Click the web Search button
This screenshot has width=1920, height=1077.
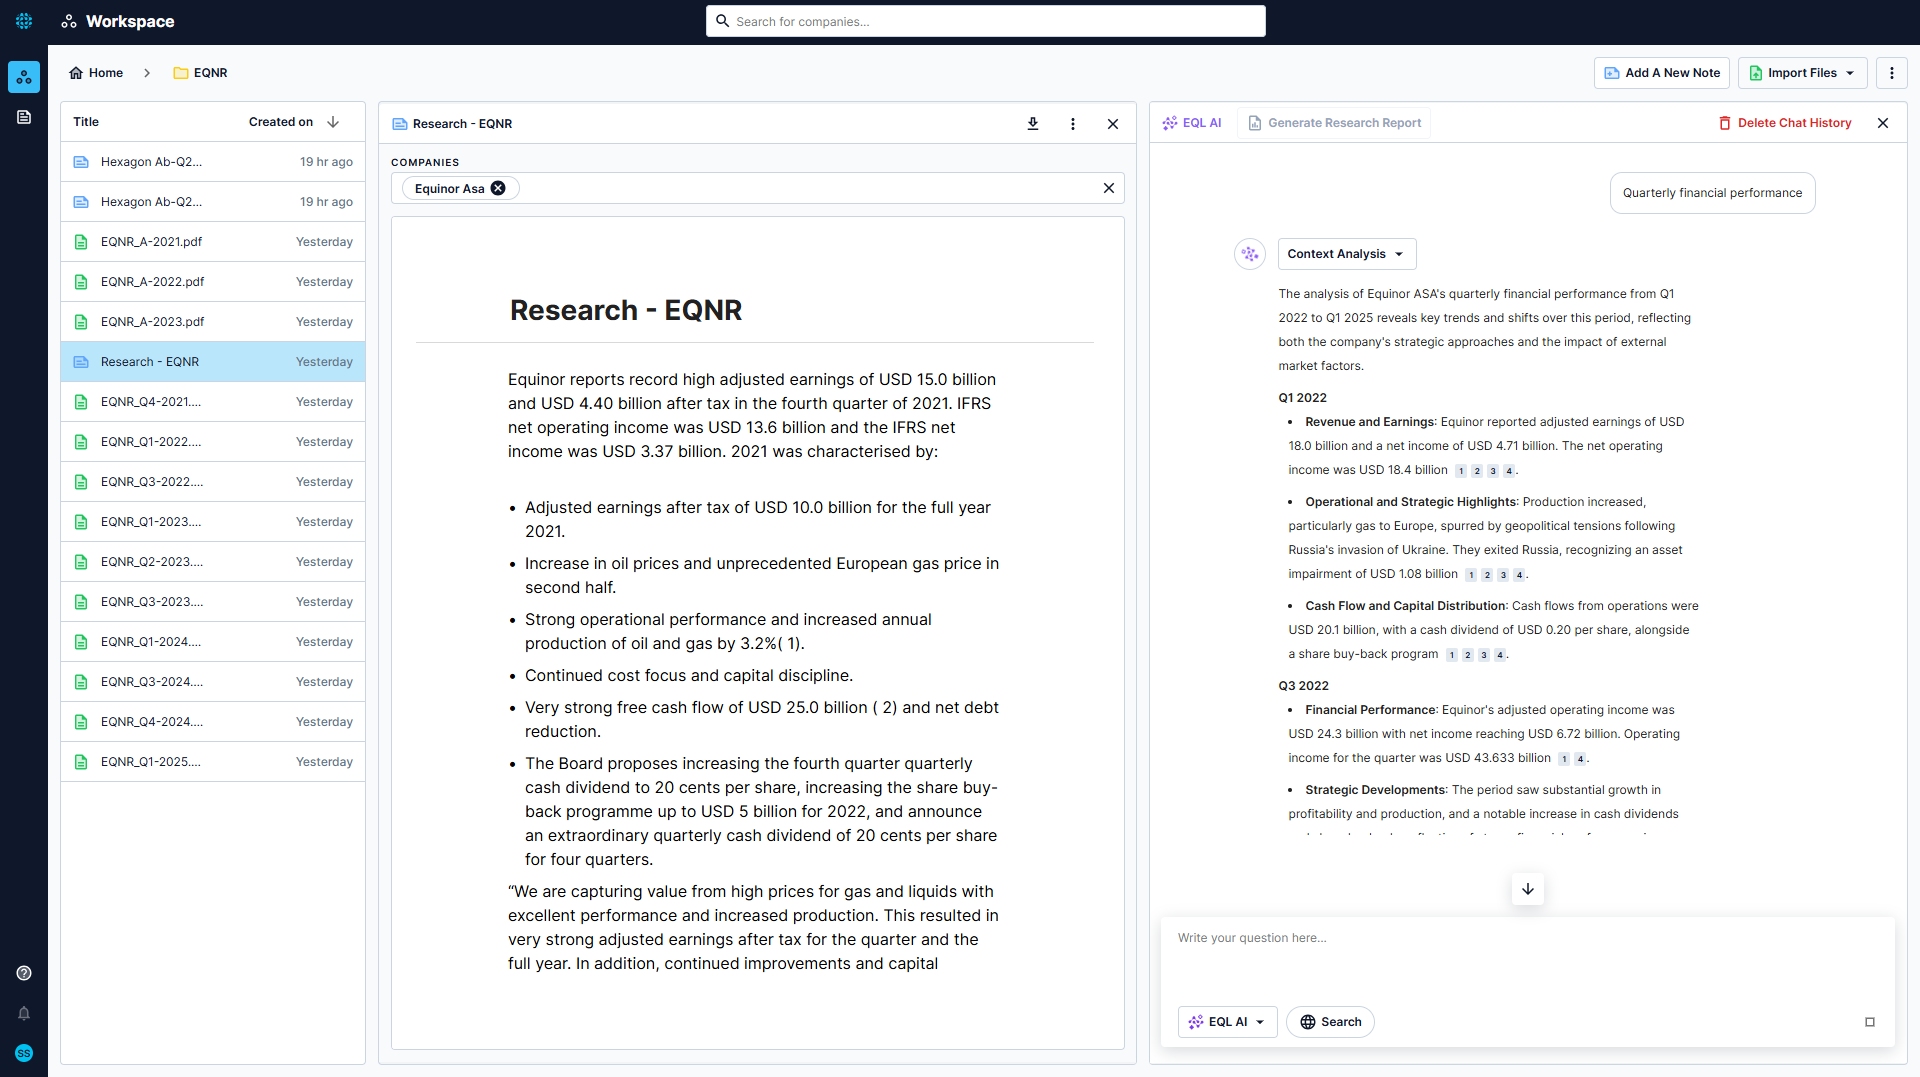tap(1330, 1022)
